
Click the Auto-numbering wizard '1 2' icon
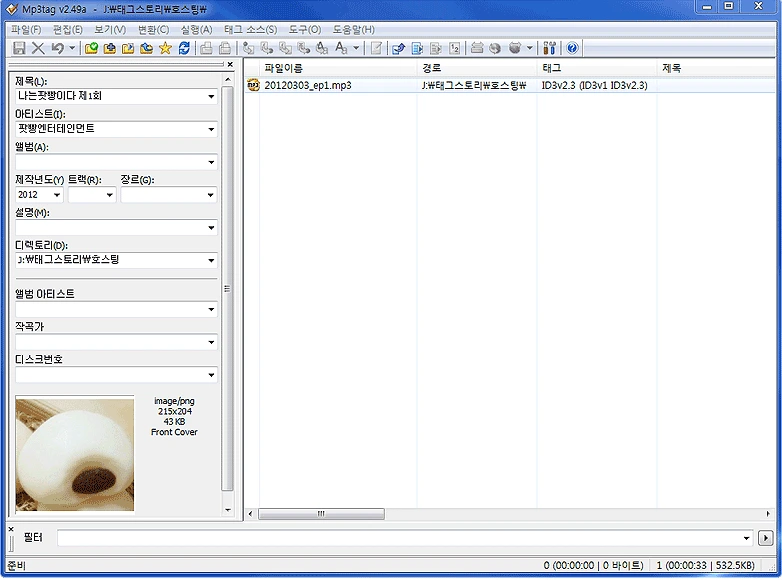pyautogui.click(x=454, y=48)
